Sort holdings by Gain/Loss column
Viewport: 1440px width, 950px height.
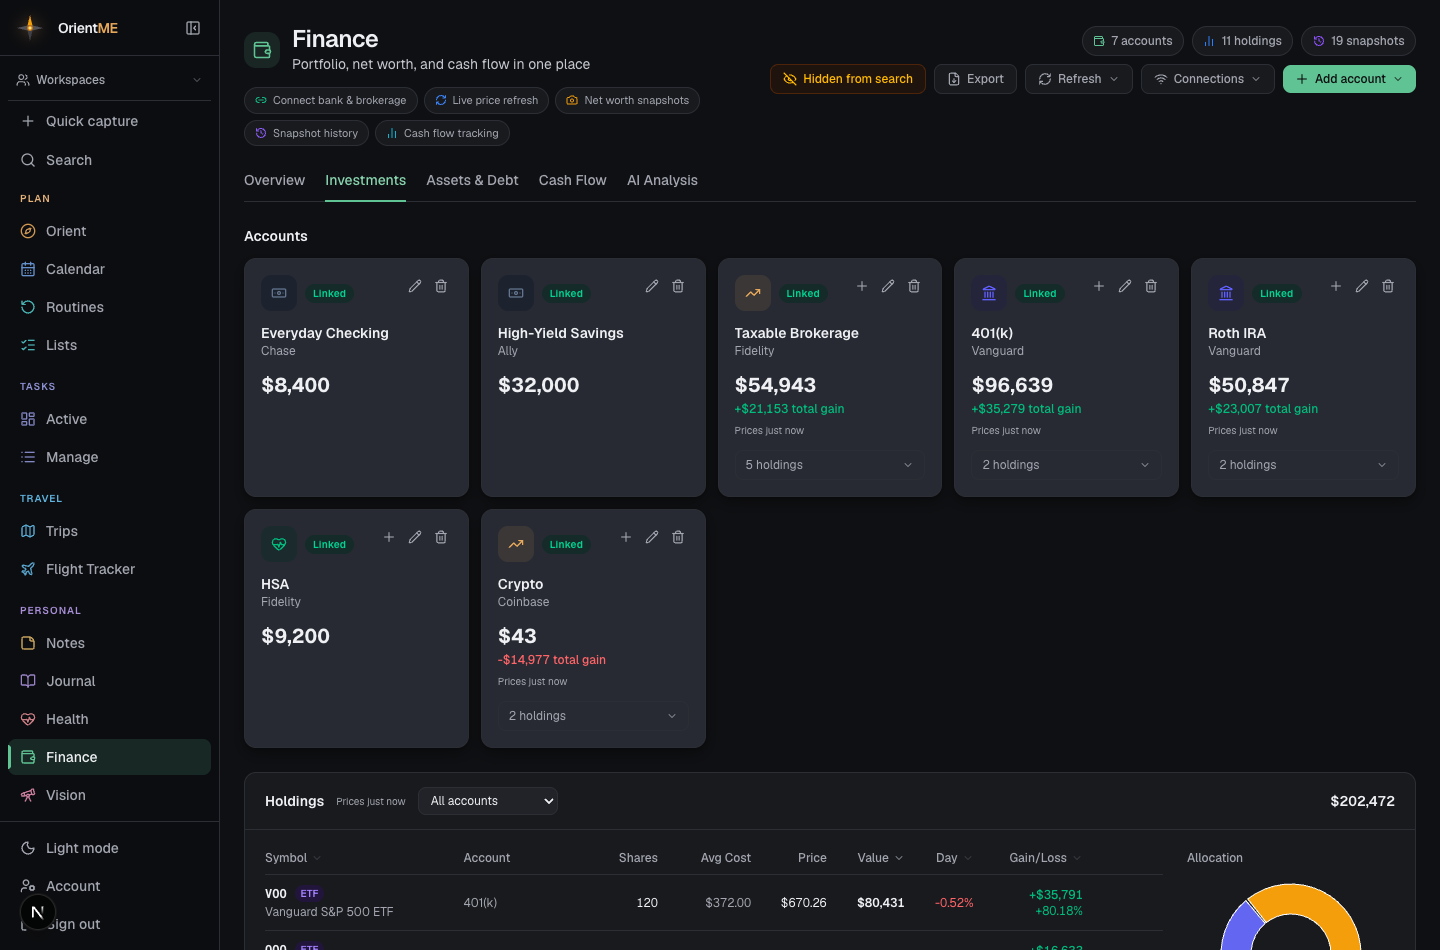point(1045,858)
